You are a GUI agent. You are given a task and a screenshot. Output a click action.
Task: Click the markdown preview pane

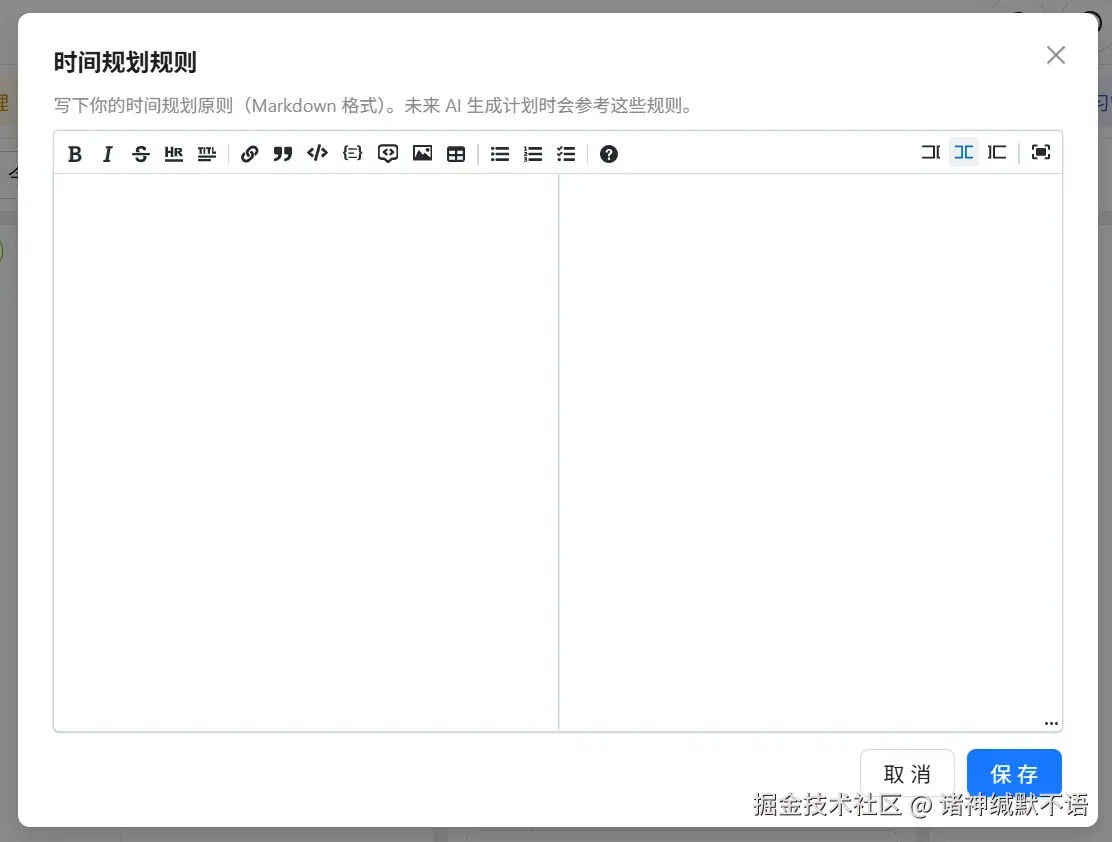pyautogui.click(x=811, y=452)
